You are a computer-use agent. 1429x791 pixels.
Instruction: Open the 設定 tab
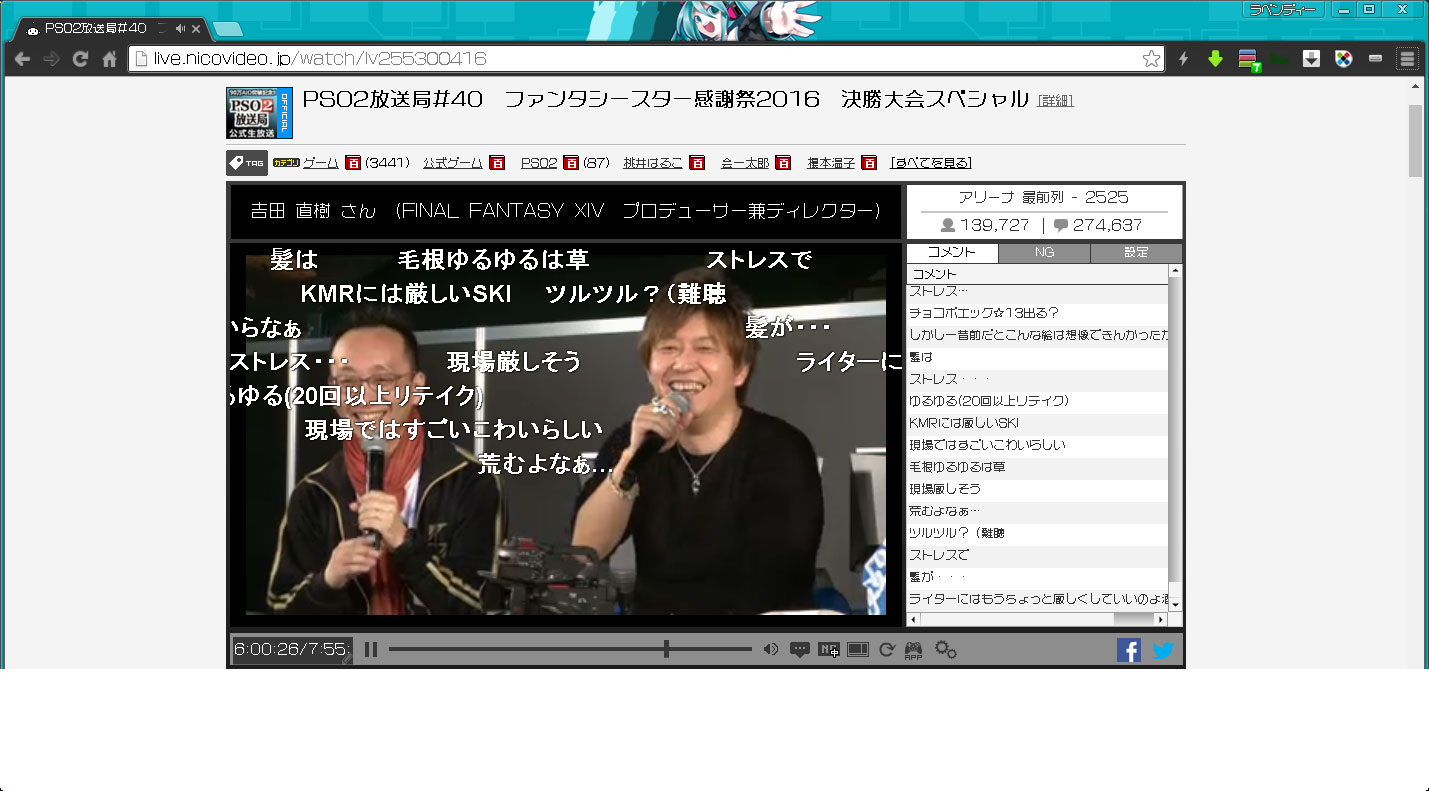click(x=1136, y=253)
